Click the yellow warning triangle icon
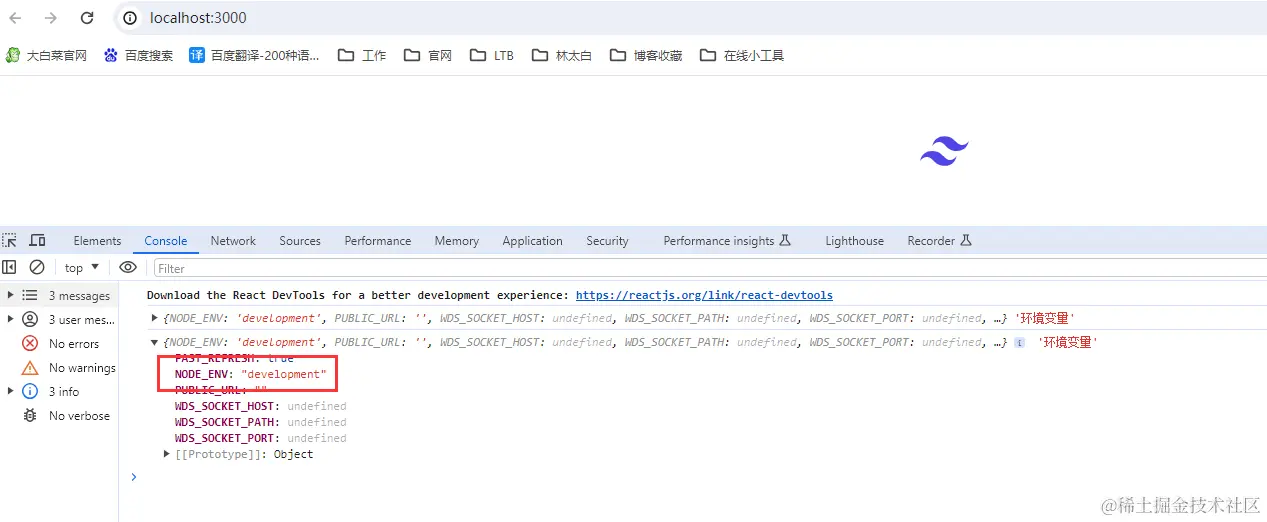Viewport: 1267px width, 522px height. click(30, 367)
